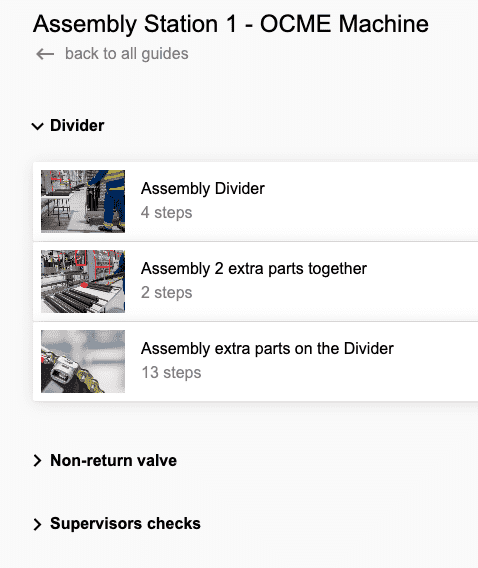Open Assembly extra parts on the Divider

pyautogui.click(x=267, y=349)
